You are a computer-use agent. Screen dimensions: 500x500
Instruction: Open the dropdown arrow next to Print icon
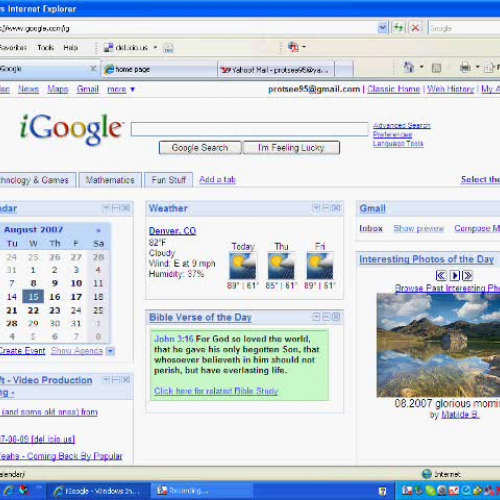click(477, 67)
